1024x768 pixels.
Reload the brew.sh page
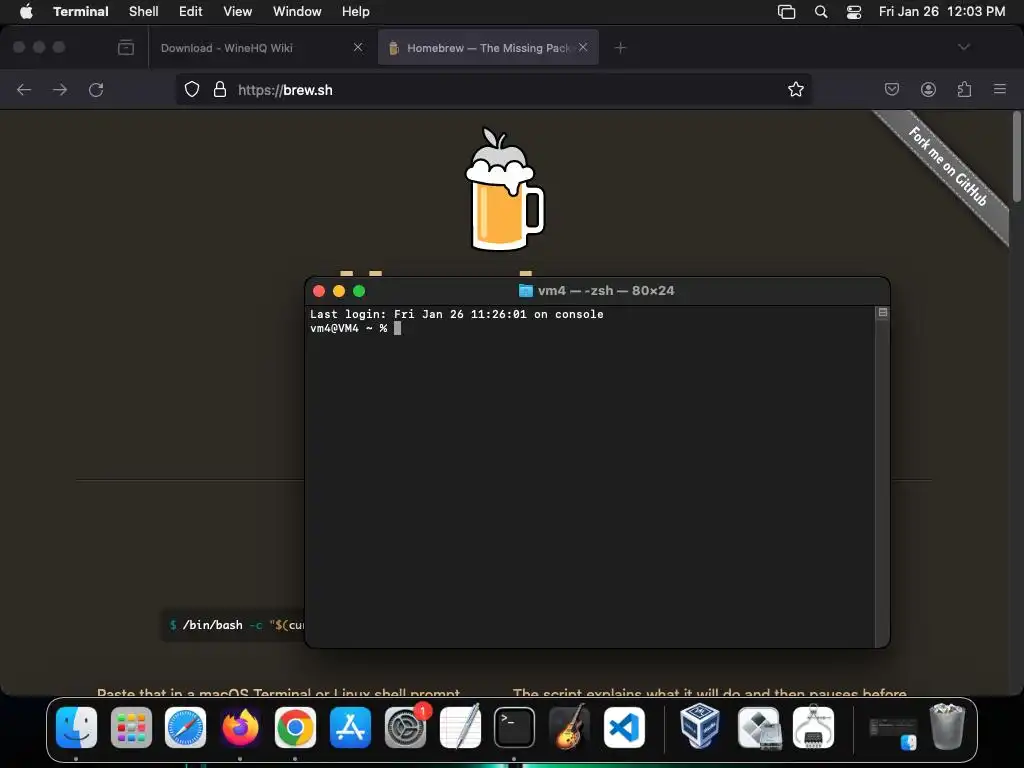coord(96,89)
